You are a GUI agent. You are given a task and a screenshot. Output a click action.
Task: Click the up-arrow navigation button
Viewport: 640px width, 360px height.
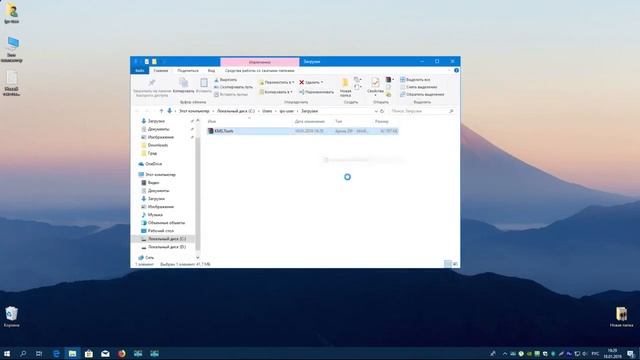click(161, 111)
